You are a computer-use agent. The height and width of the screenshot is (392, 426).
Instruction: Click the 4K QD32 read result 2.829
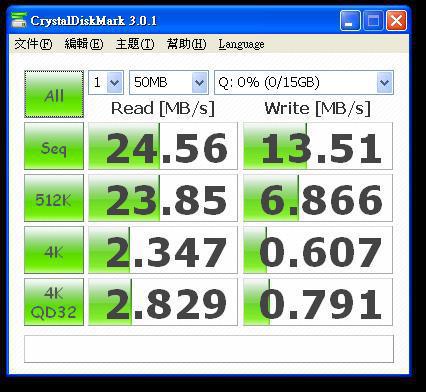[163, 302]
